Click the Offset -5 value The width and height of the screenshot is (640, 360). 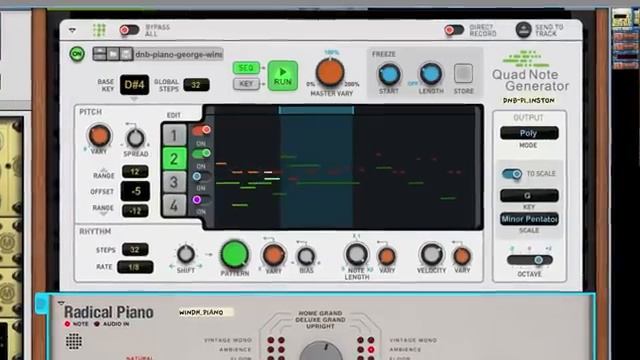point(135,191)
